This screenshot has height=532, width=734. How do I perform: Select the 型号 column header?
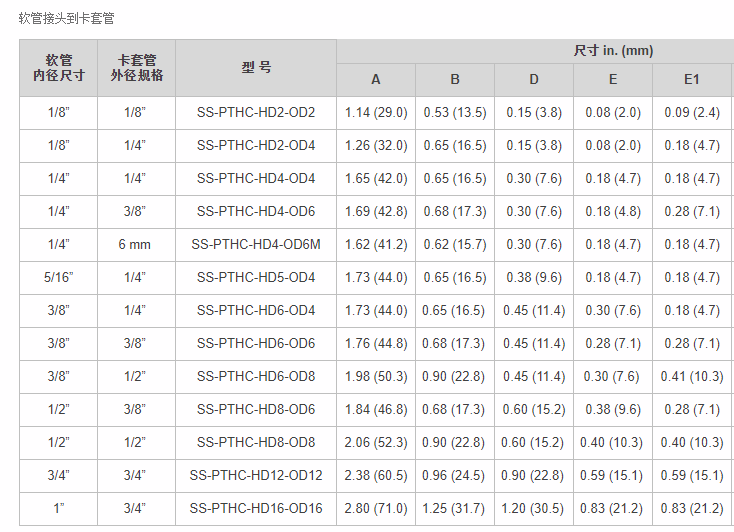[256, 68]
